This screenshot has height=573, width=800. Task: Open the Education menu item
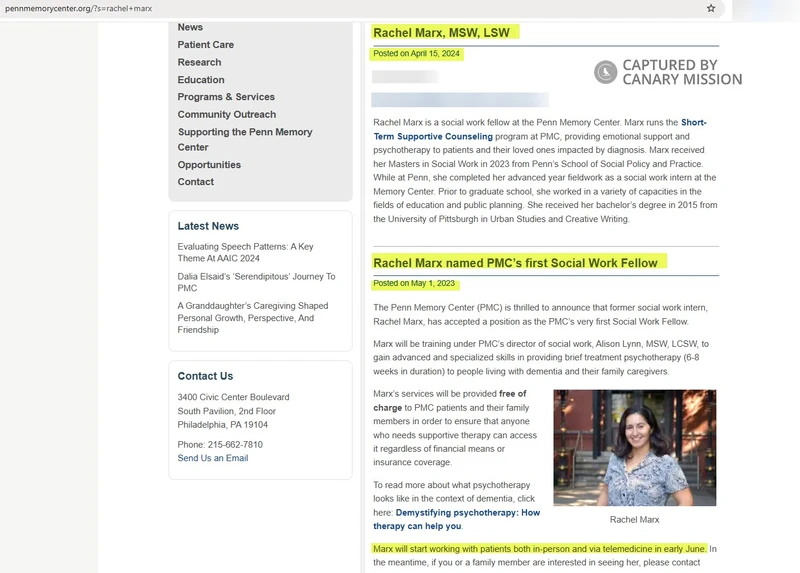[201, 80]
